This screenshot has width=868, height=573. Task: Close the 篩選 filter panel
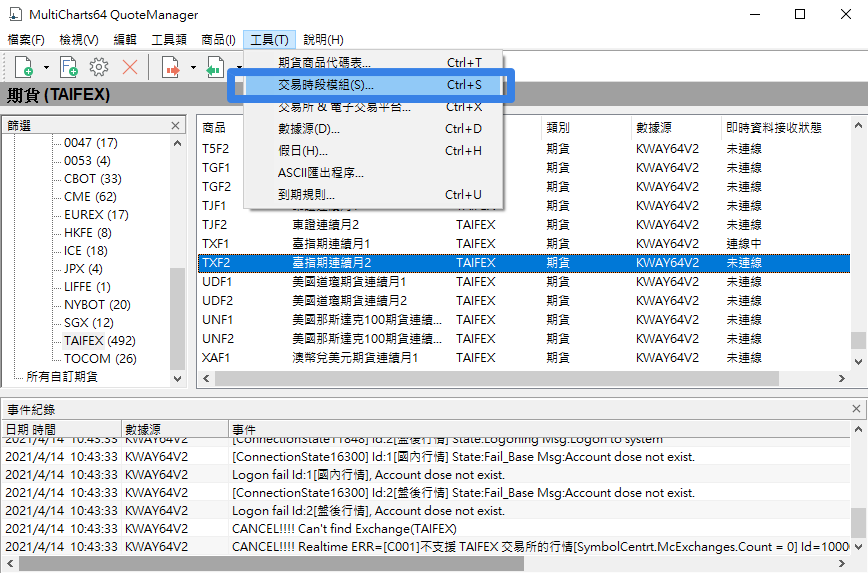click(x=175, y=126)
